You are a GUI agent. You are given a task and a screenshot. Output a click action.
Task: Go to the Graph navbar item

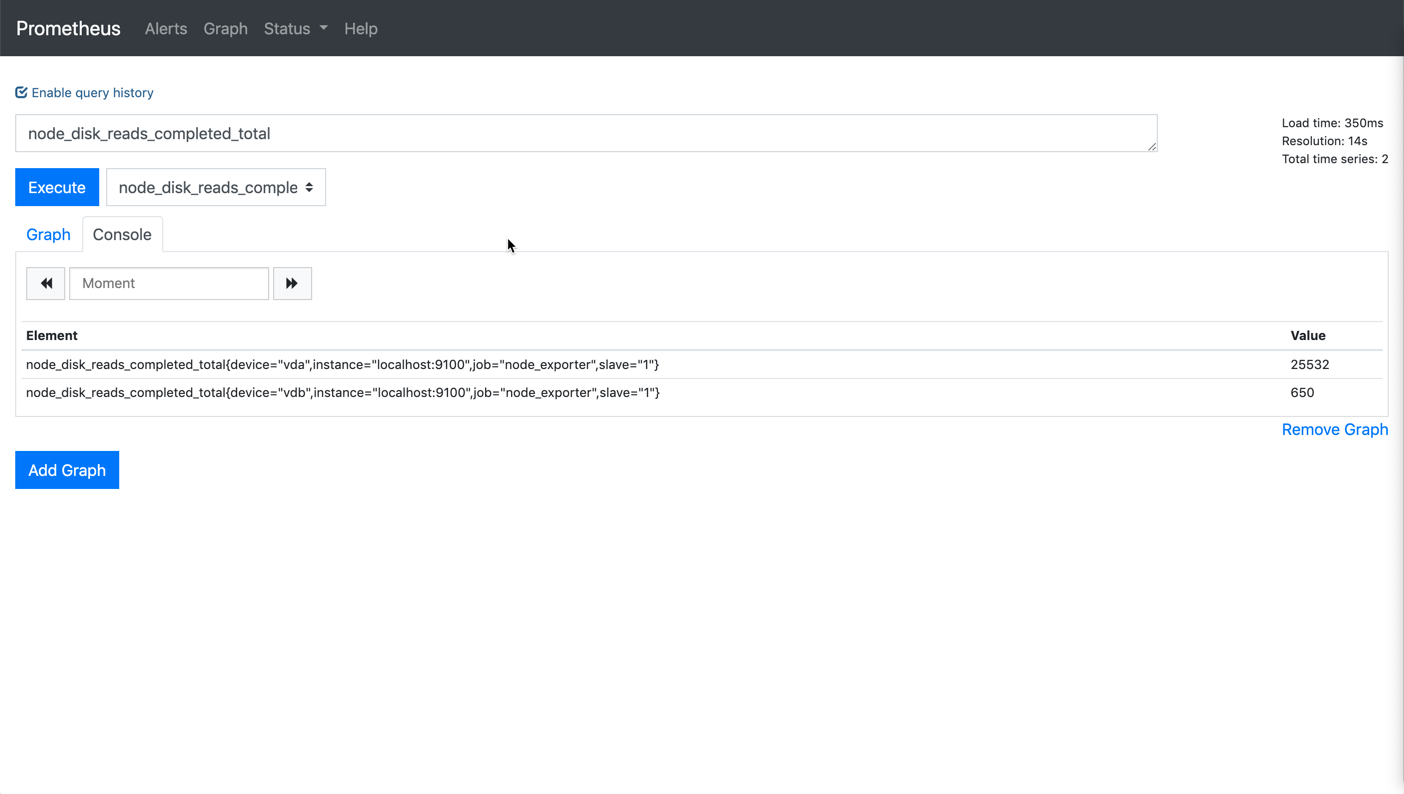(x=225, y=28)
